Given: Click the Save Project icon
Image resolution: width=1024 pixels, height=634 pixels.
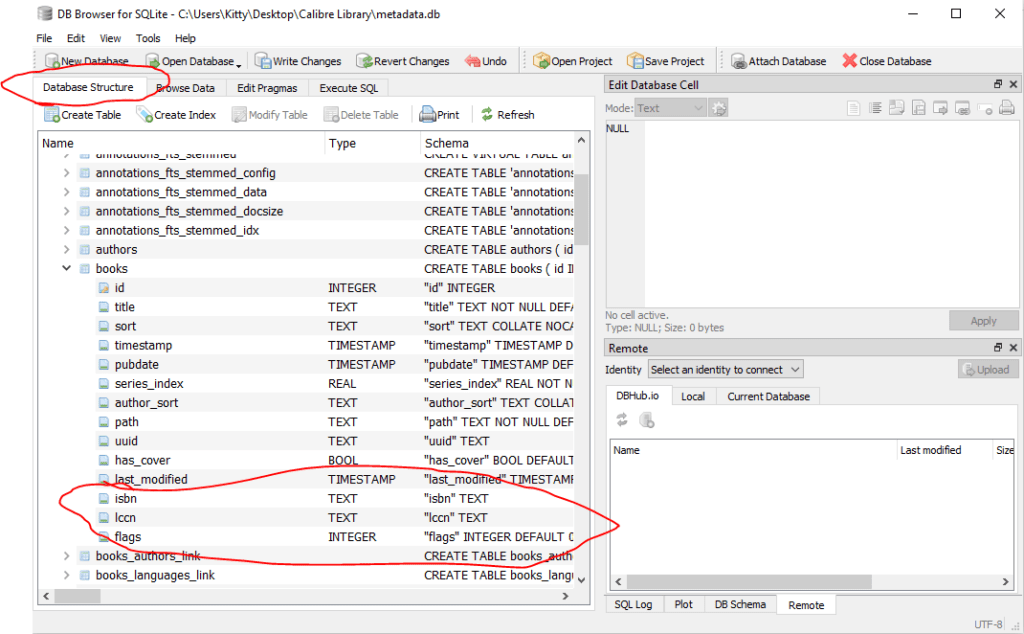Looking at the screenshot, I should coord(635,61).
